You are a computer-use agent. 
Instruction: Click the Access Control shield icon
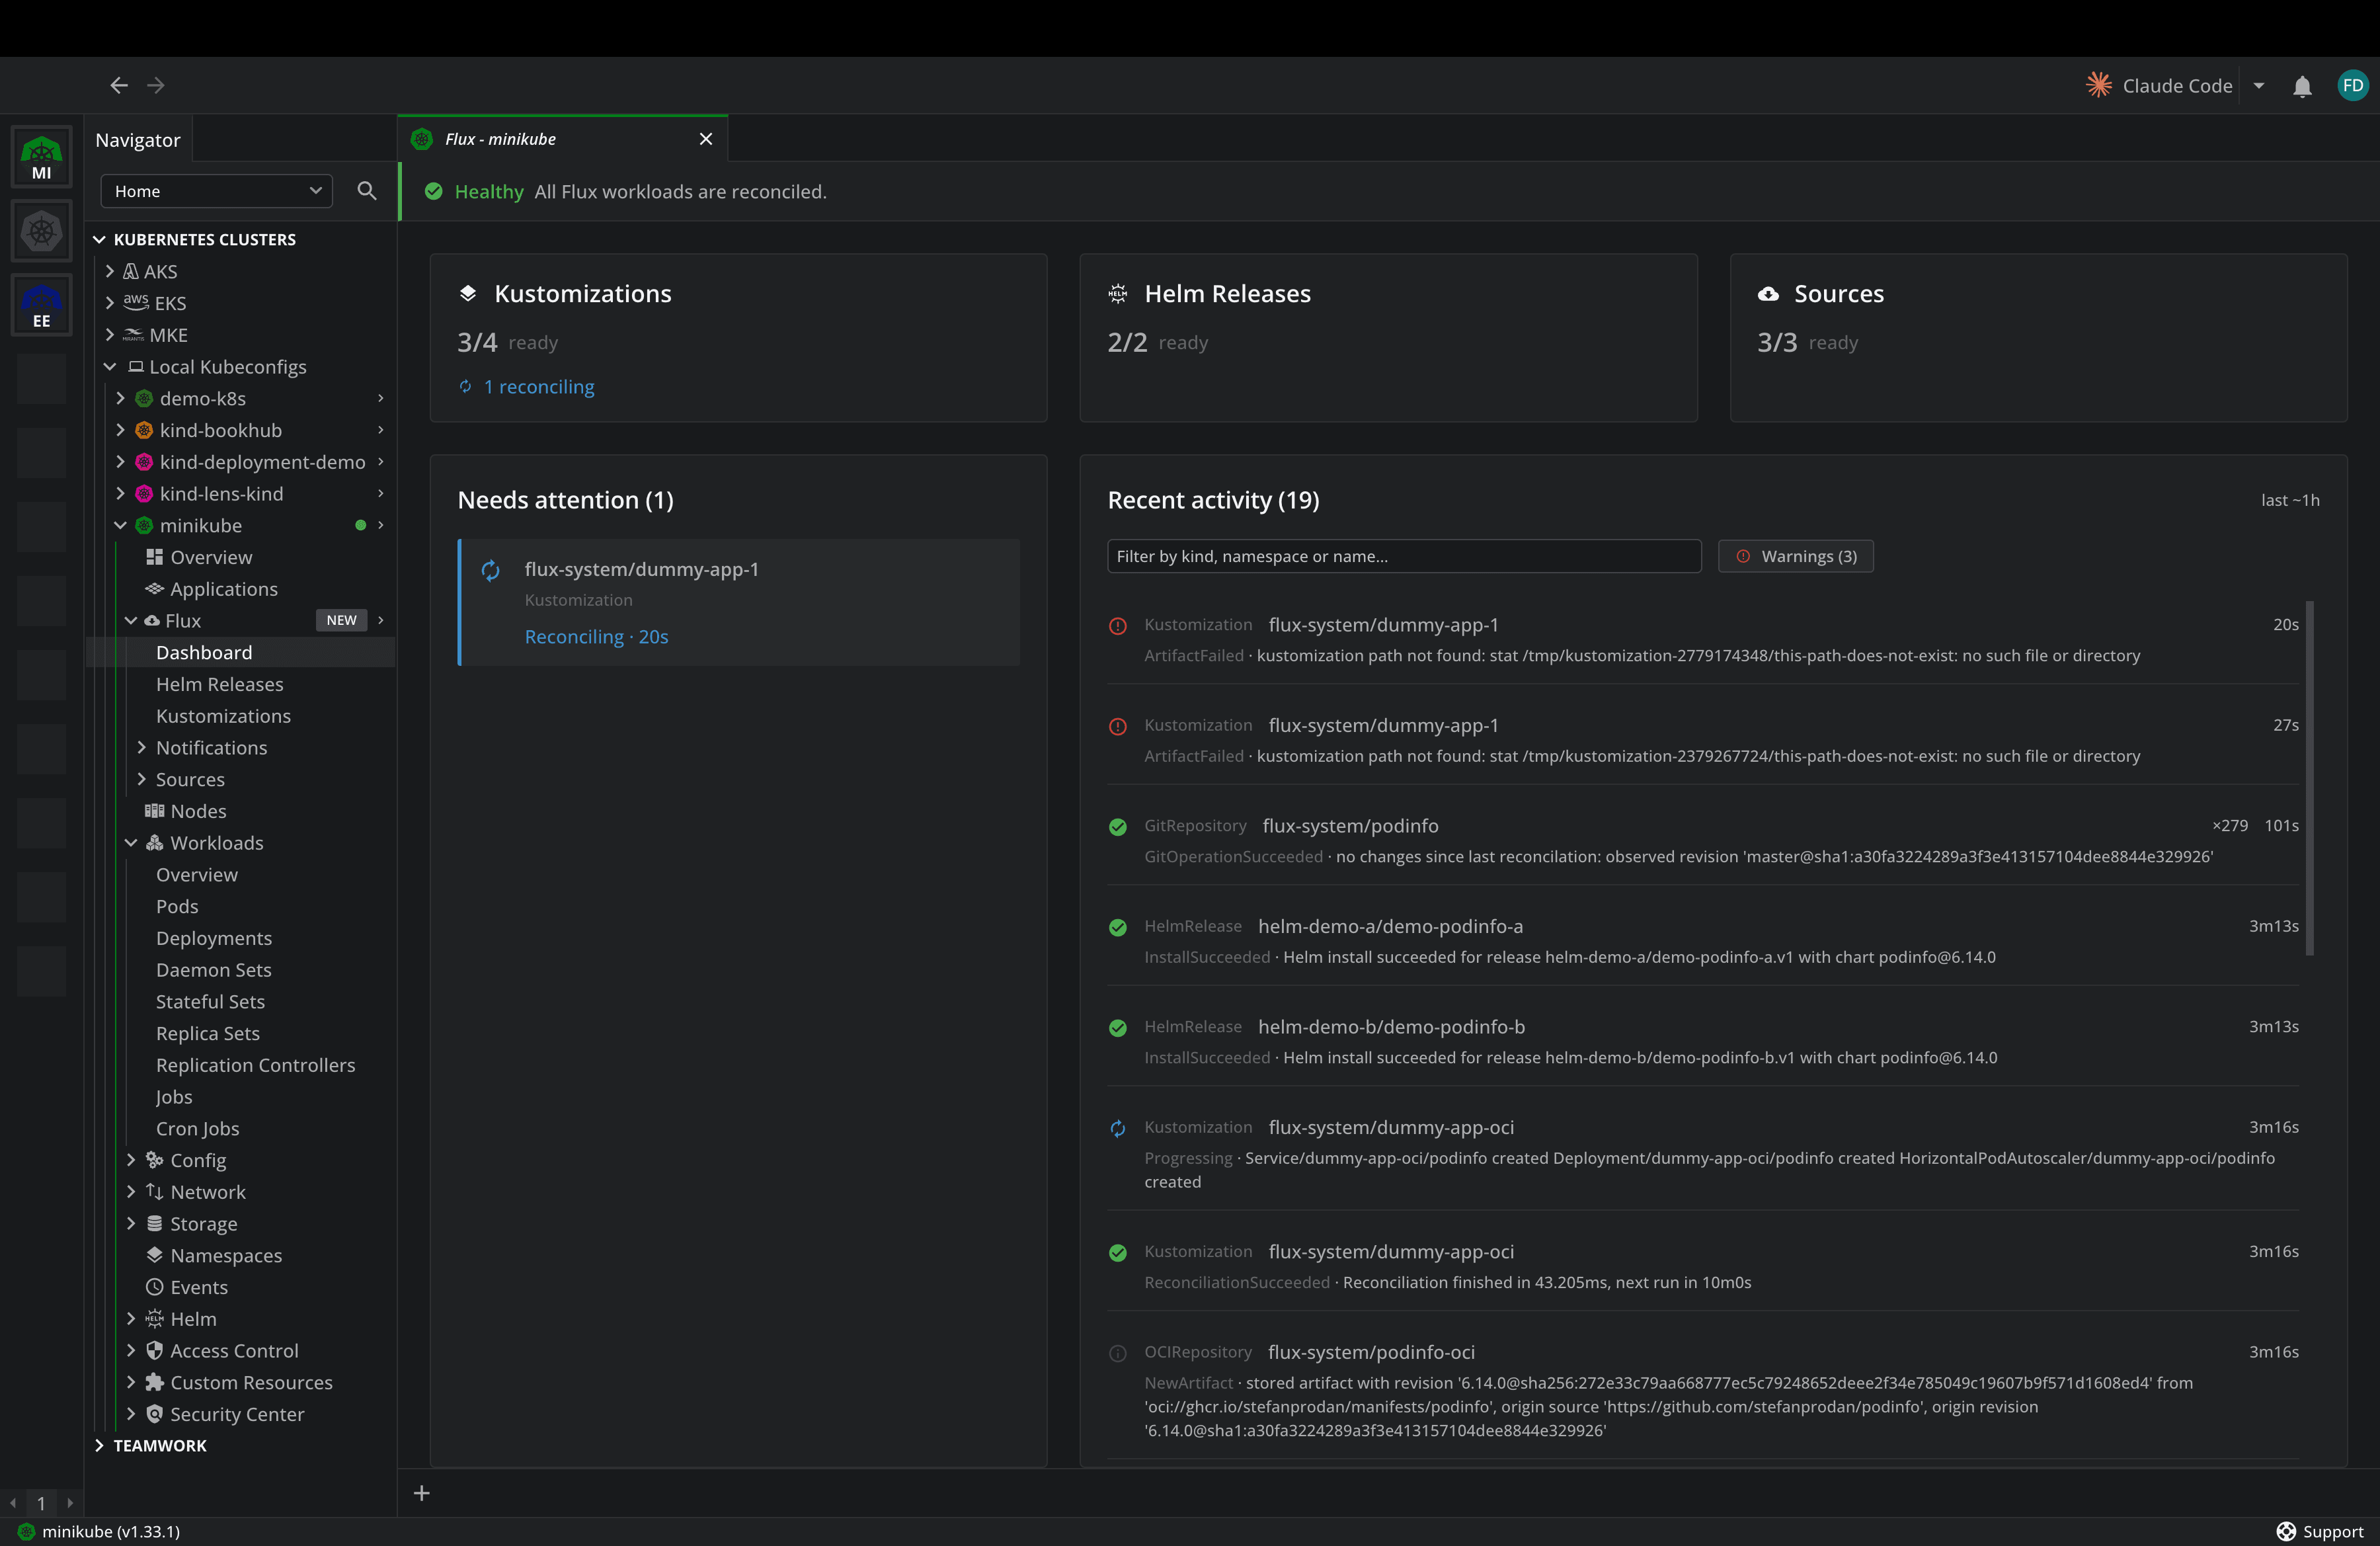click(x=154, y=1351)
